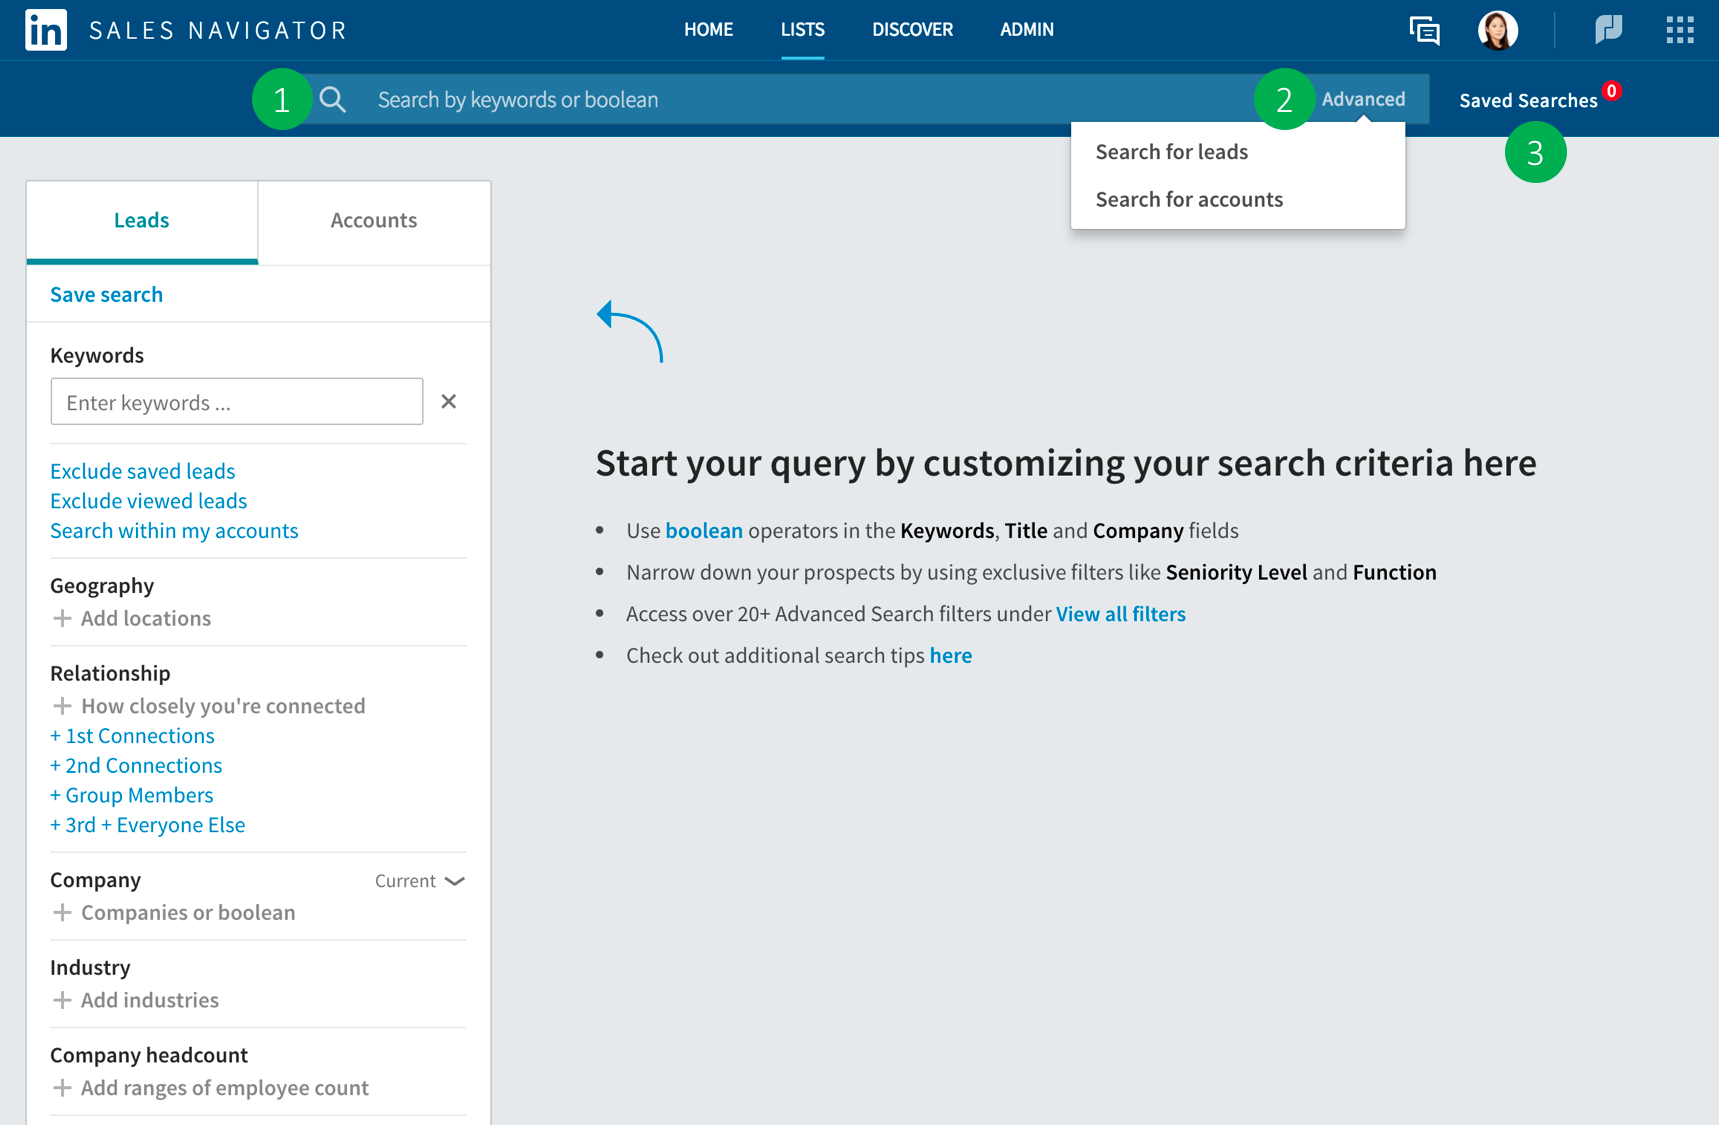Viewport: 1719px width, 1125px height.
Task: Open the Company Current dropdown
Action: point(420,881)
